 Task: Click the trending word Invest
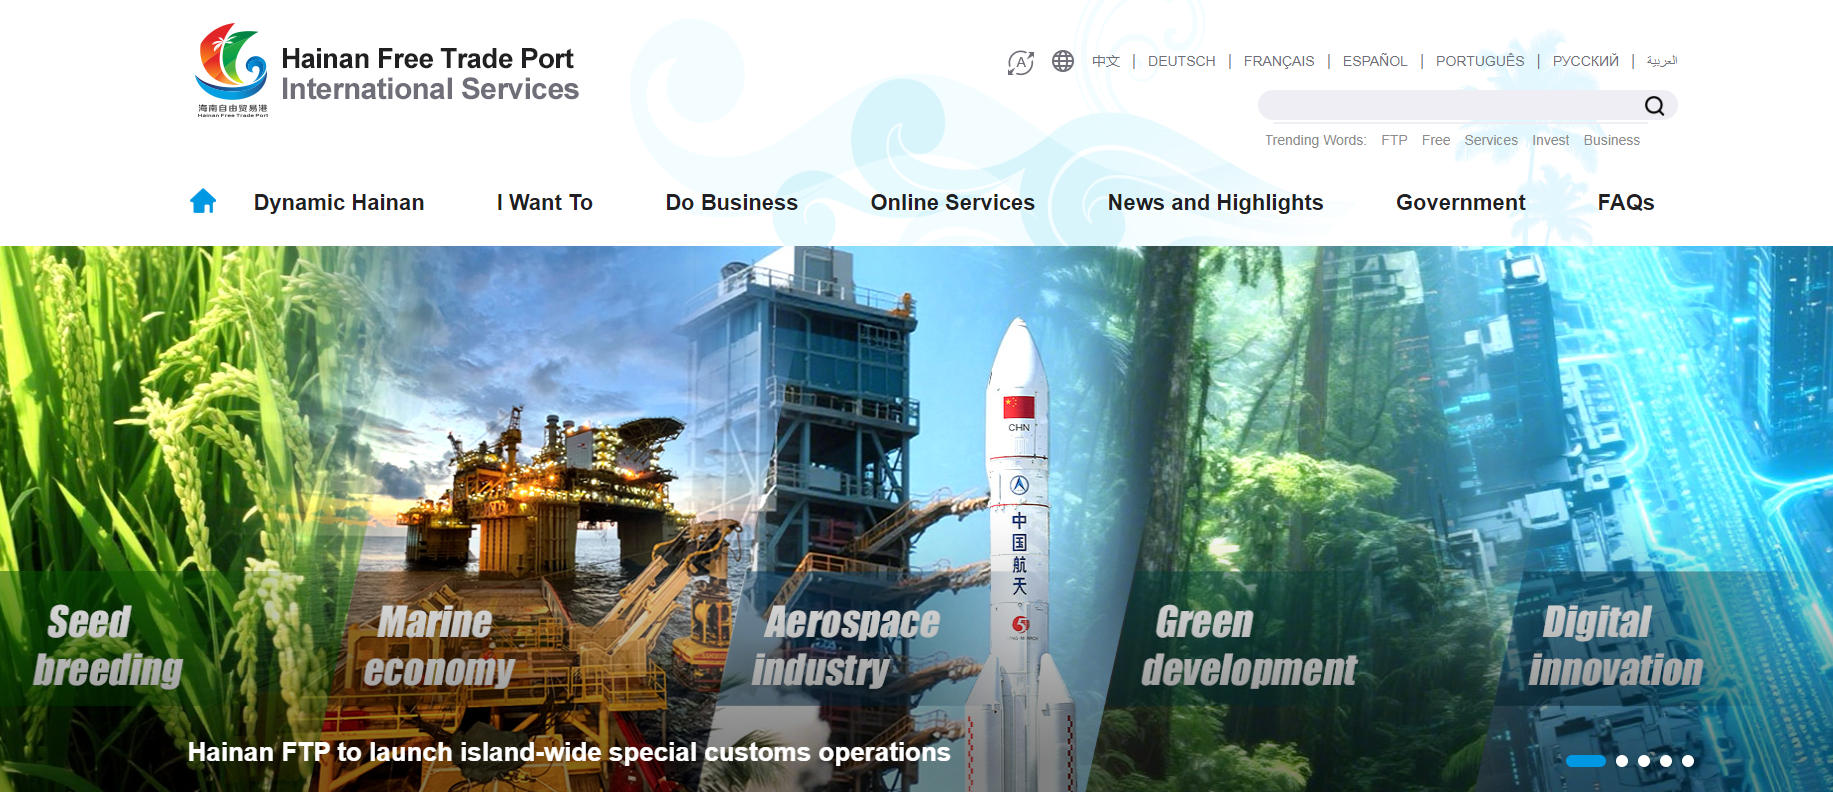point(1550,140)
